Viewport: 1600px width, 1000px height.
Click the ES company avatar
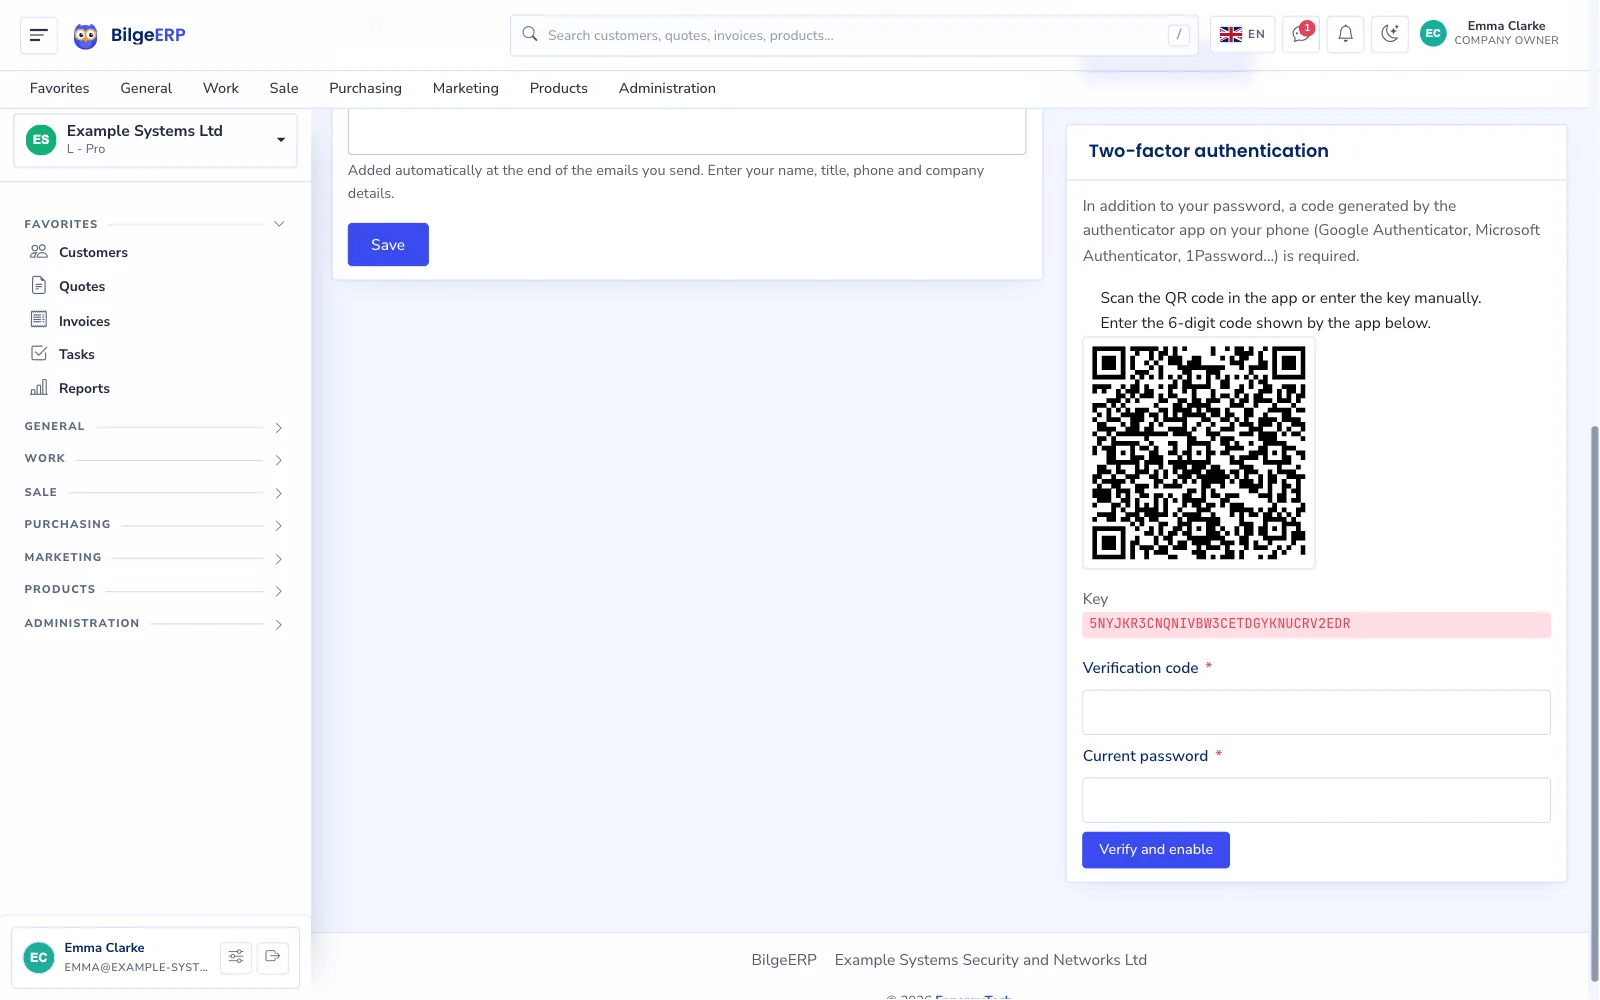(x=41, y=140)
